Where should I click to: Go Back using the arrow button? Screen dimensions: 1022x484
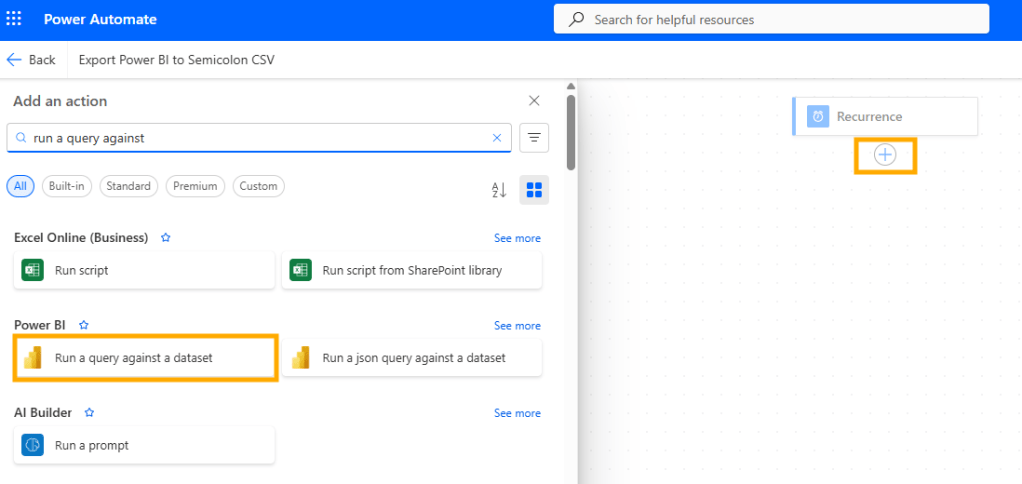[31, 60]
